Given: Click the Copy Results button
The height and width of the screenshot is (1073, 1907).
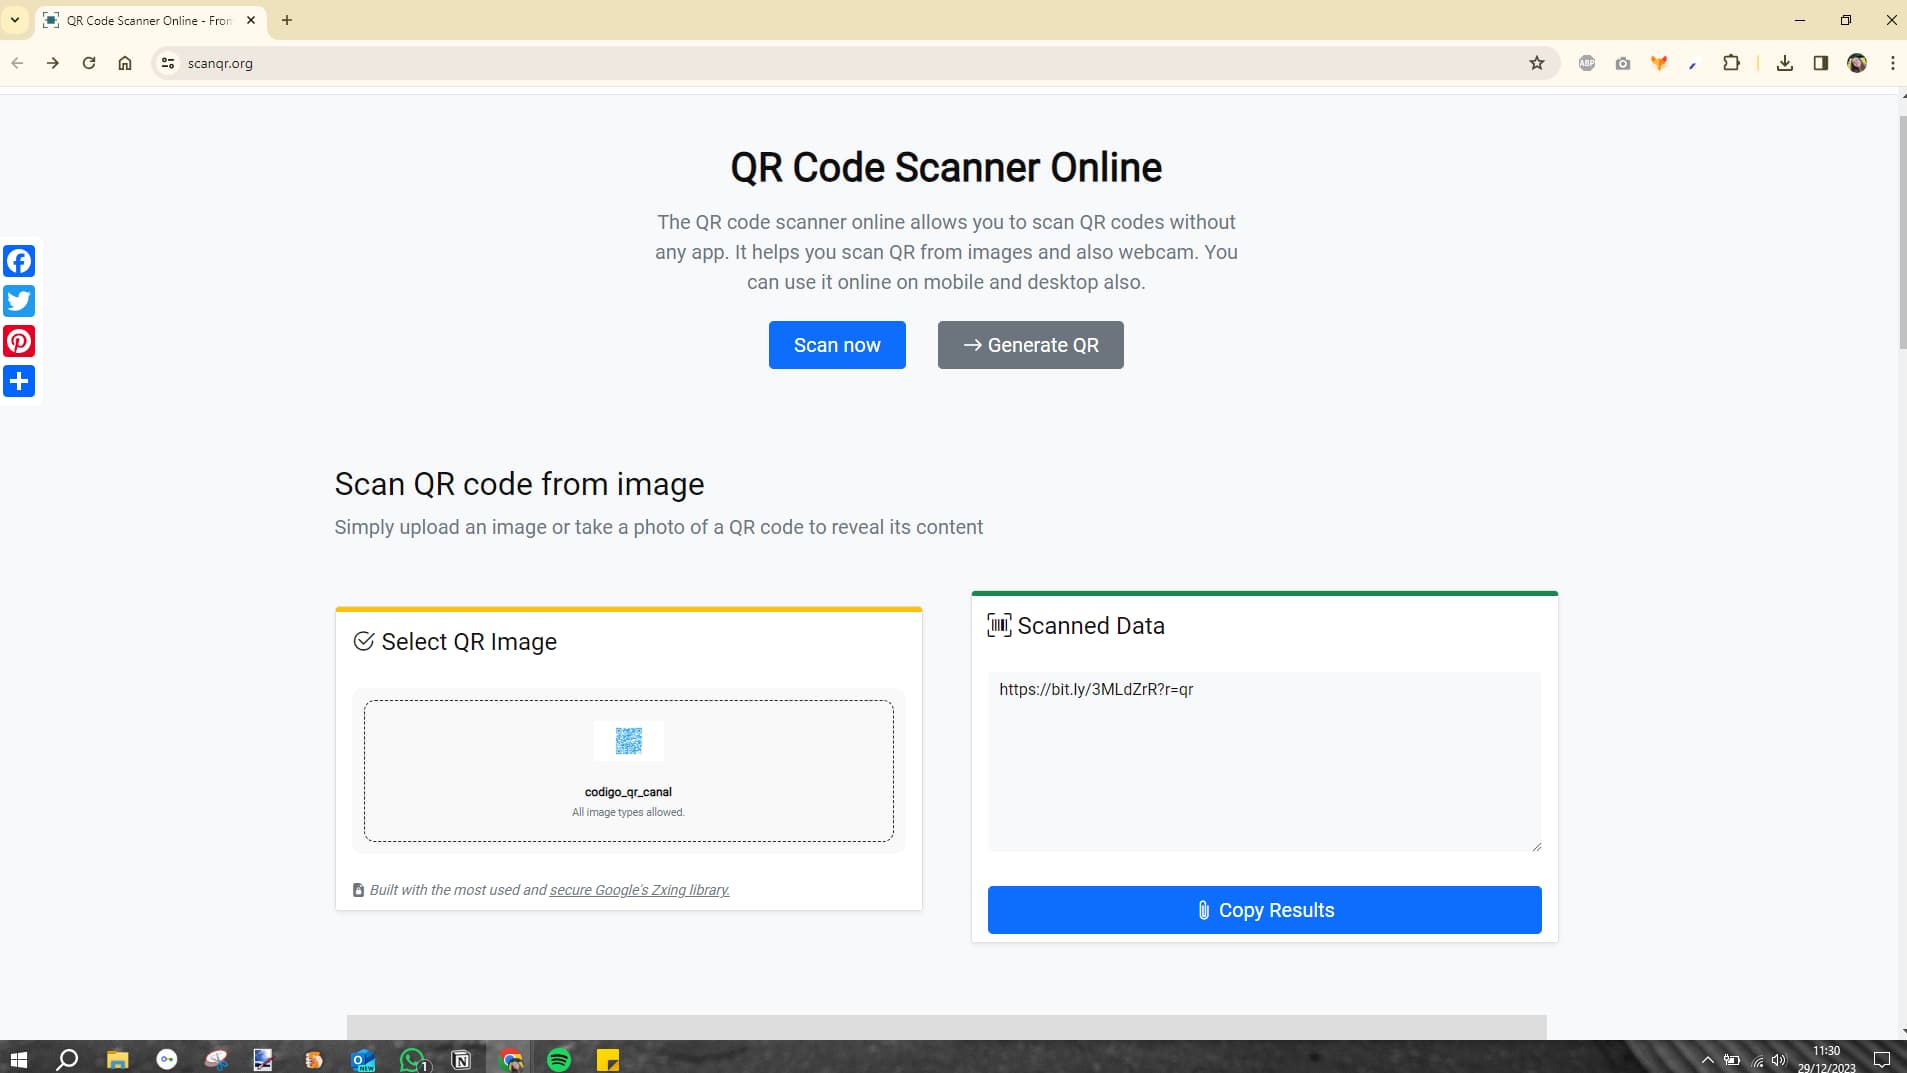Looking at the screenshot, I should coord(1264,909).
